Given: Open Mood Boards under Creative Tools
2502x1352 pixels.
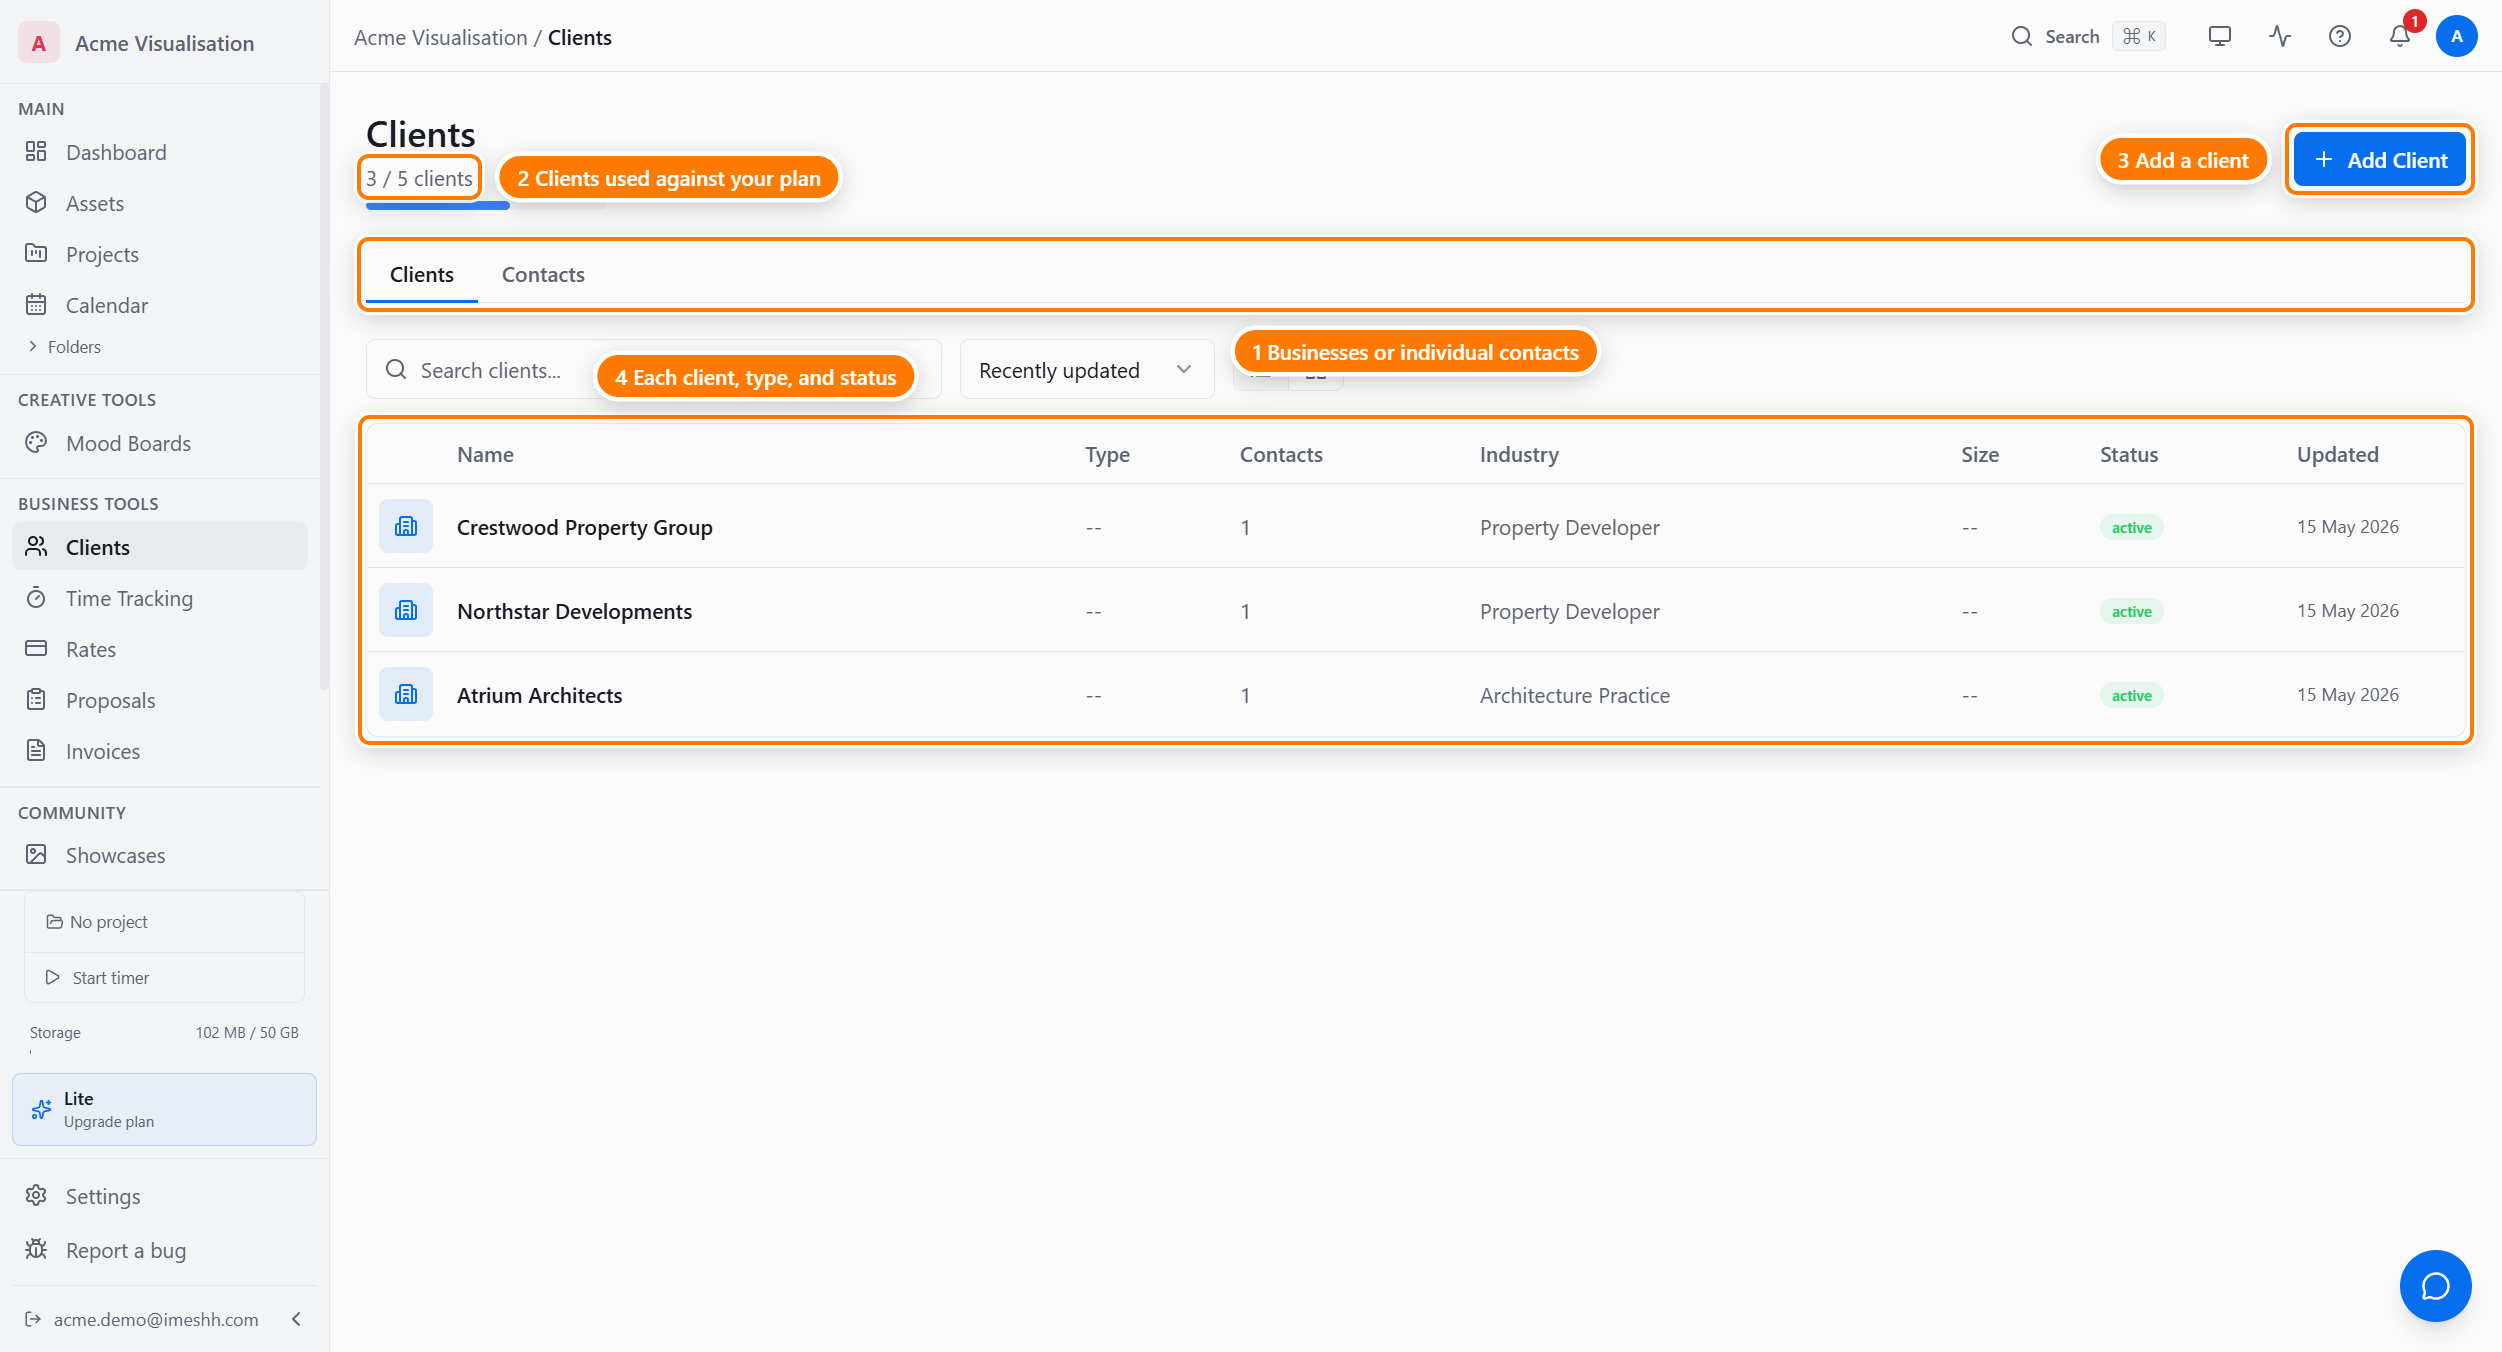Looking at the screenshot, I should click(160, 443).
